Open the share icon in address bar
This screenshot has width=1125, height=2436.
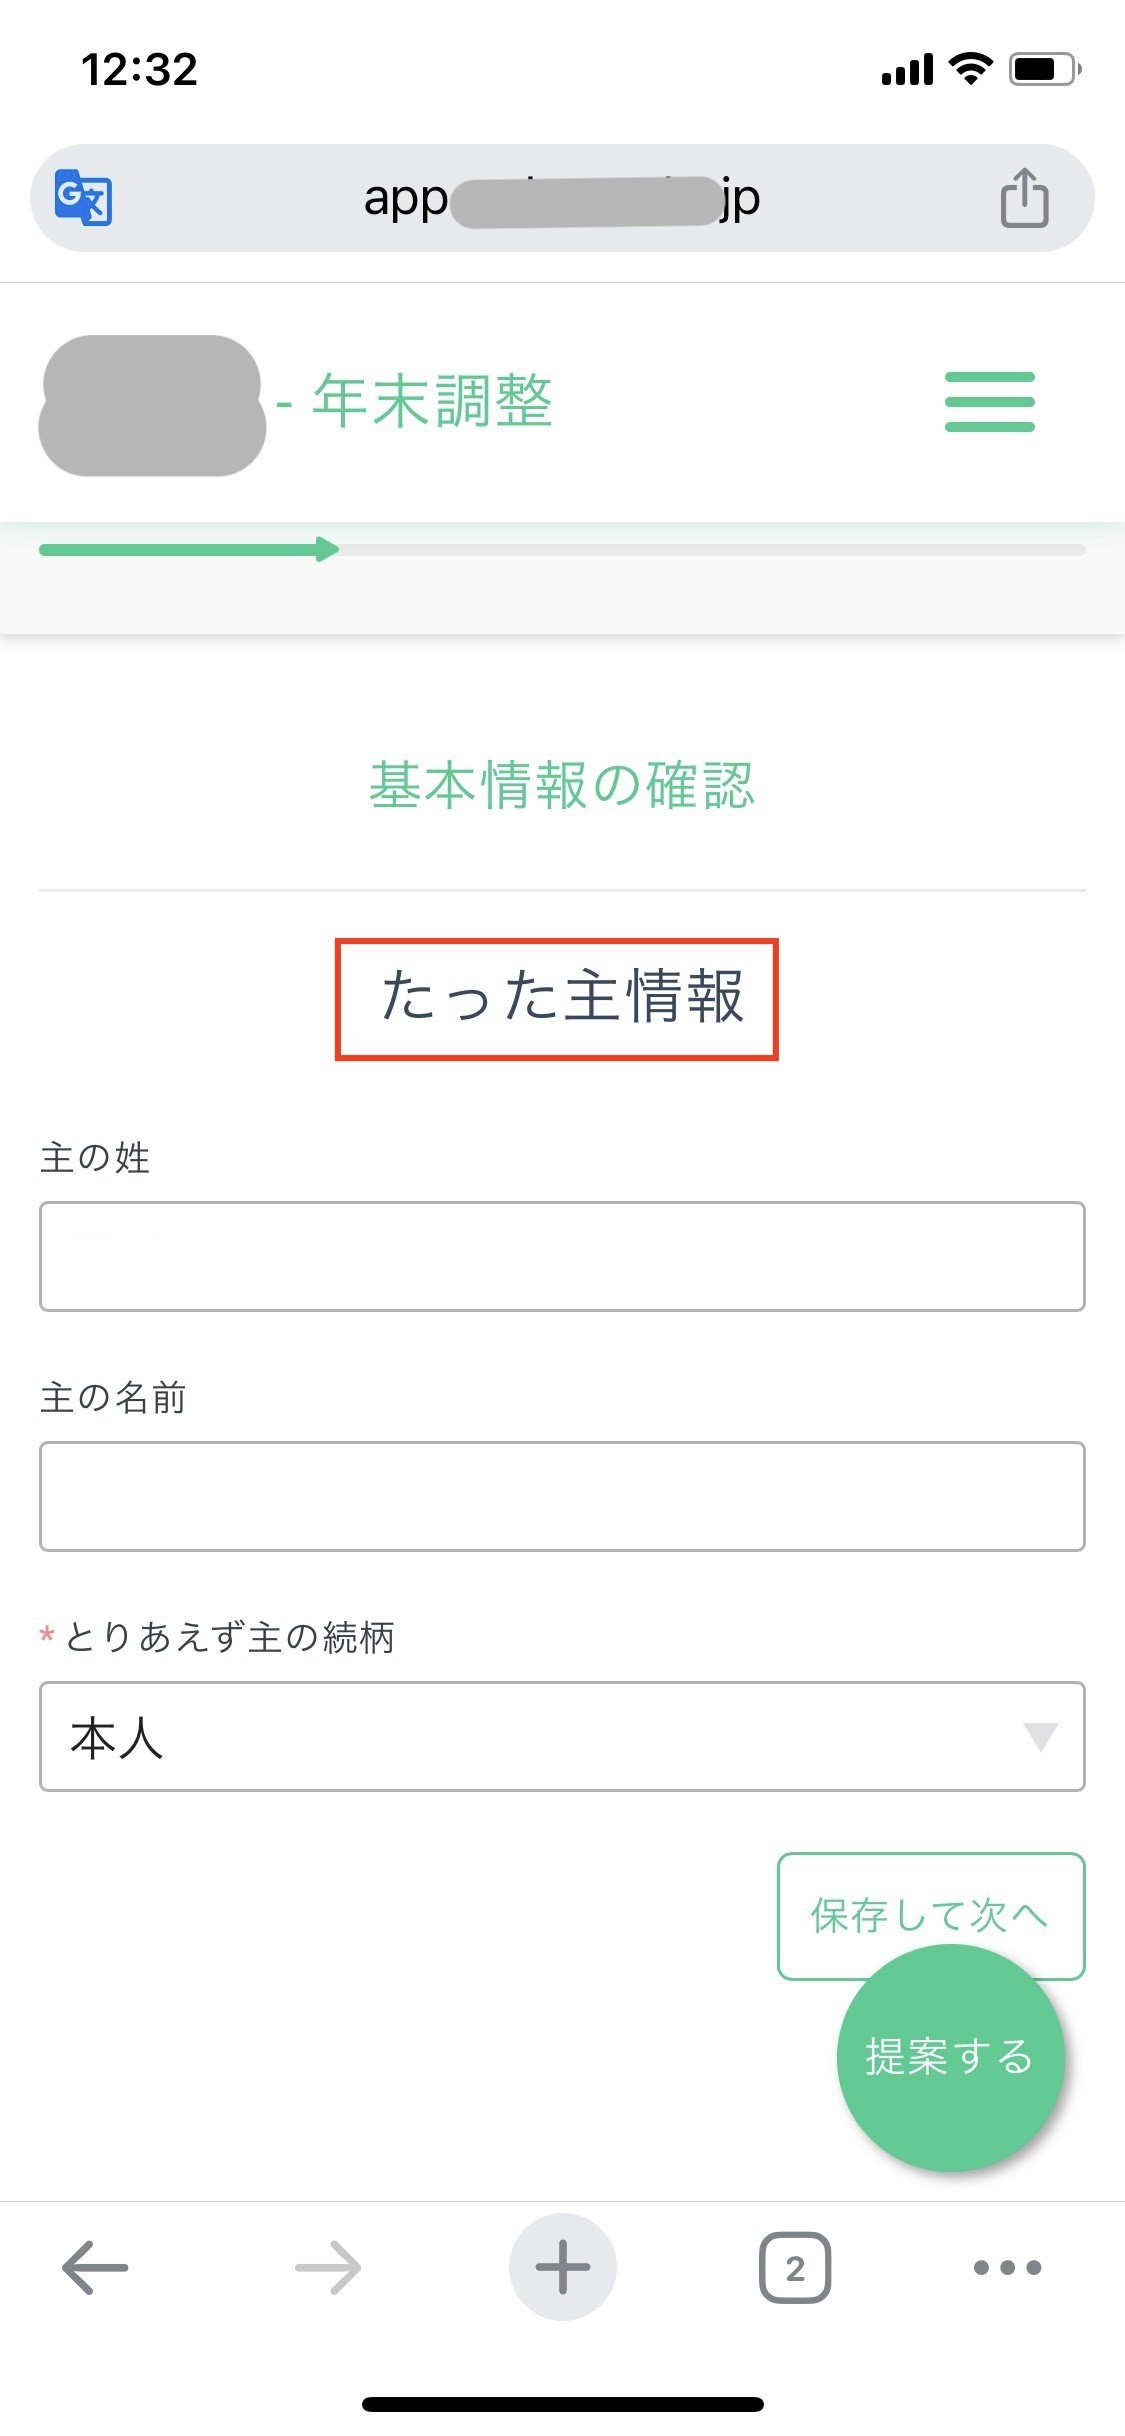1024,198
